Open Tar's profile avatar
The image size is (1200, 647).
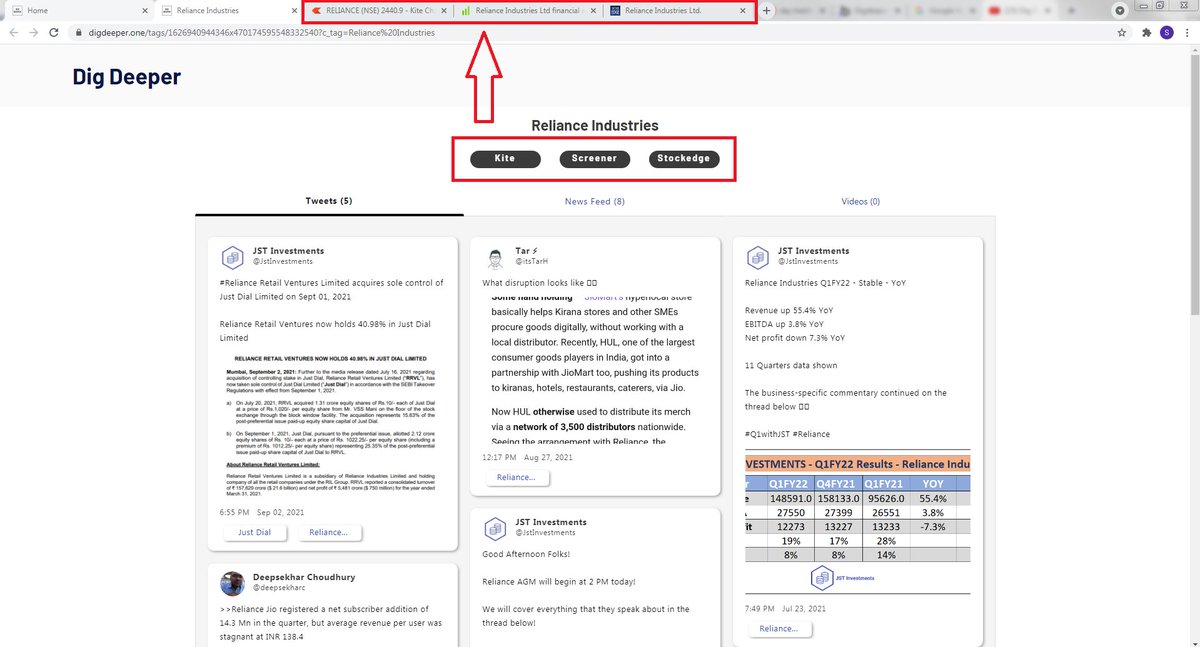pos(495,258)
